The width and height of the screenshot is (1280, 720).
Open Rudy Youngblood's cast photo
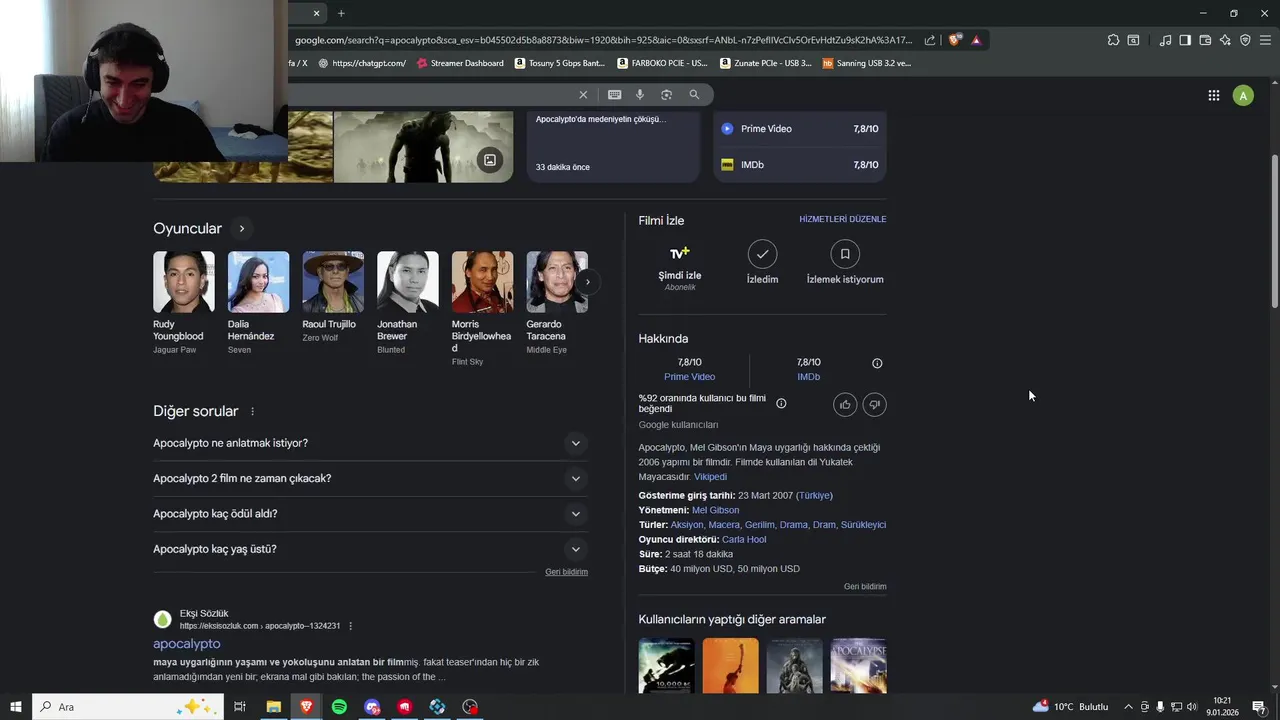click(x=184, y=282)
